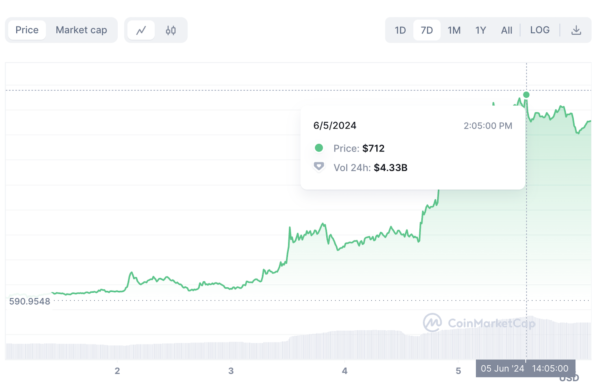Show 1Y time range
Screen dimensions: 600x390
point(481,30)
